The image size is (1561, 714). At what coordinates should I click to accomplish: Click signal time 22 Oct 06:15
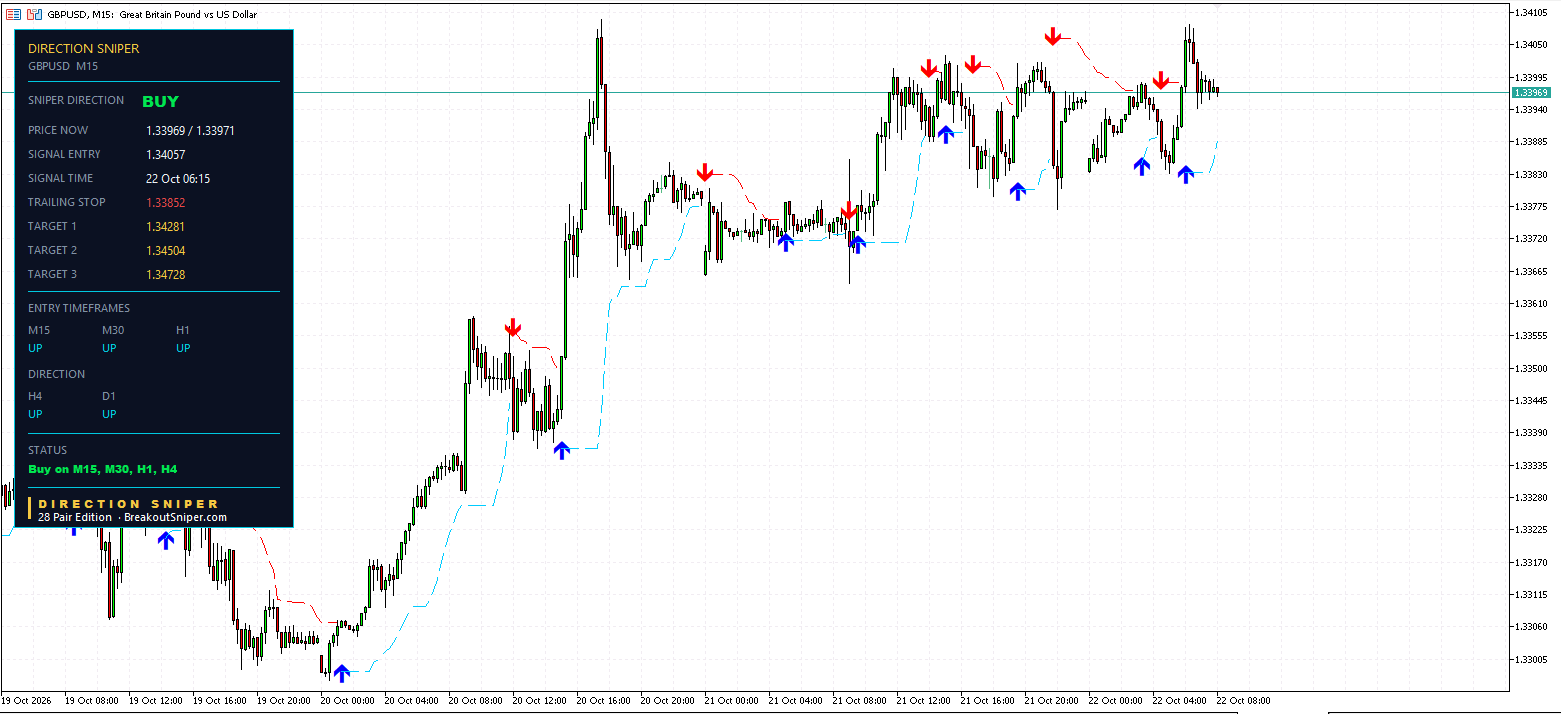click(178, 179)
